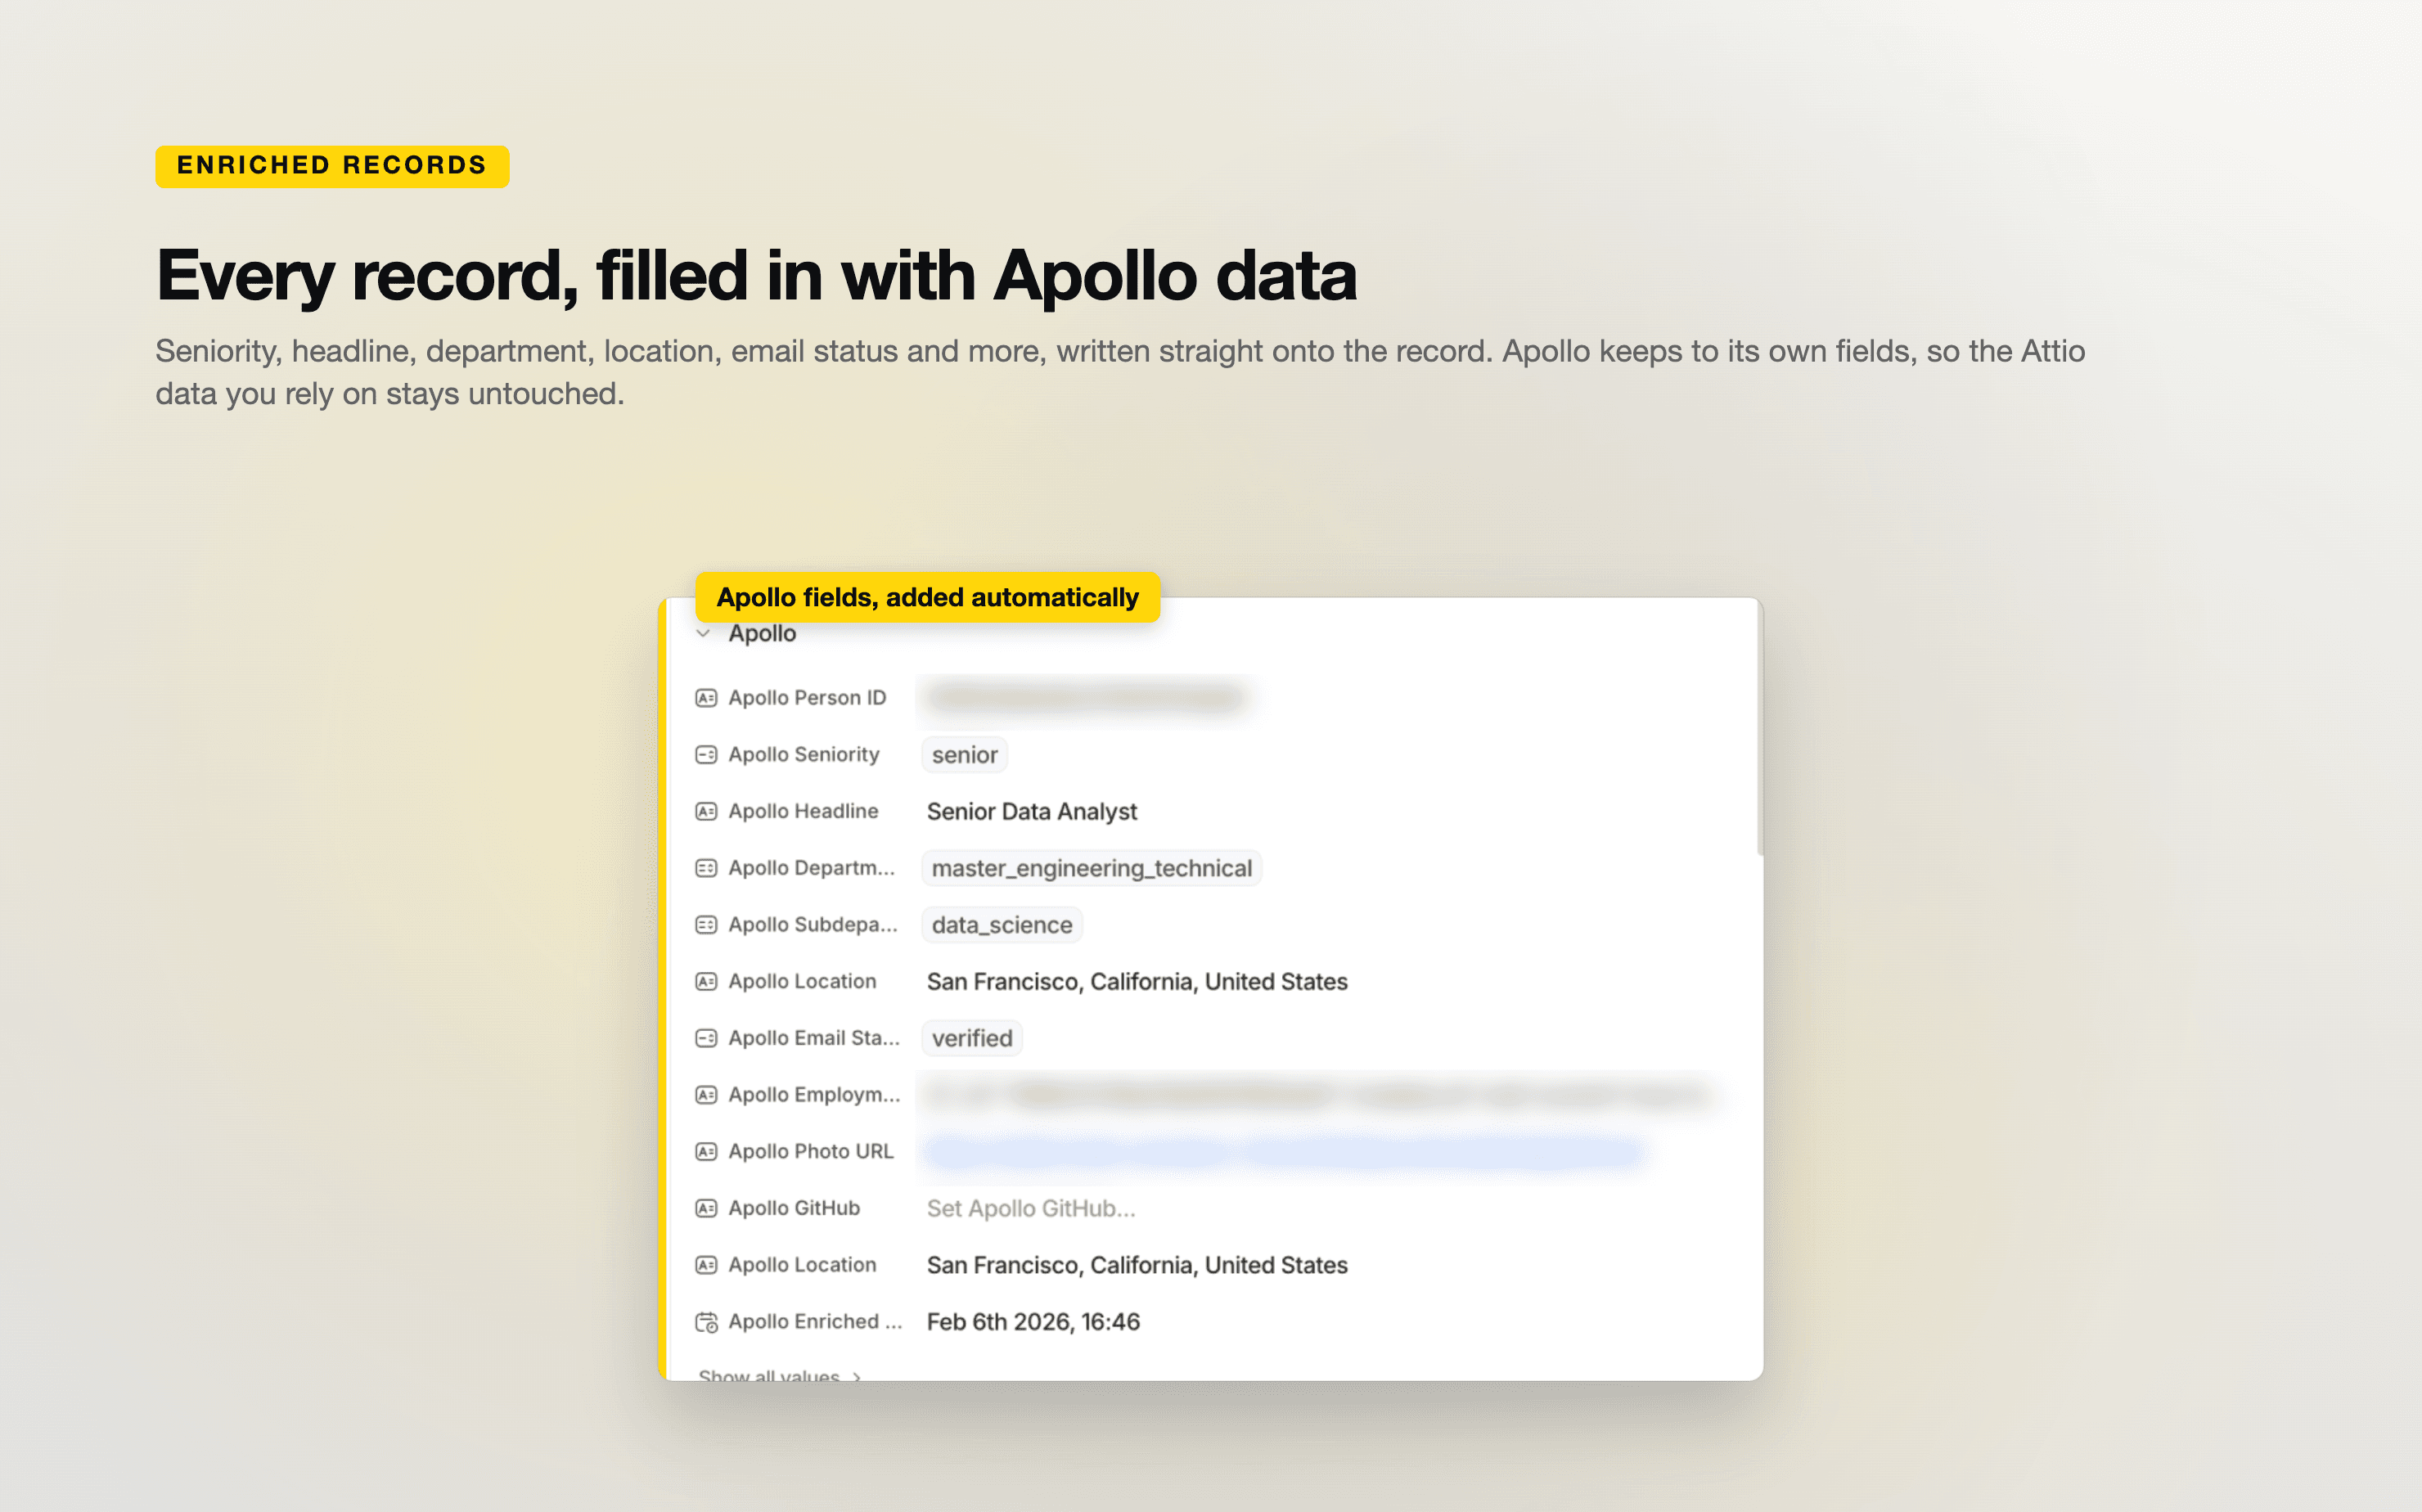Viewport: 2422px width, 1512px height.
Task: Click the 'Set Apollo GitHub...' placeholder field
Action: click(x=1031, y=1208)
